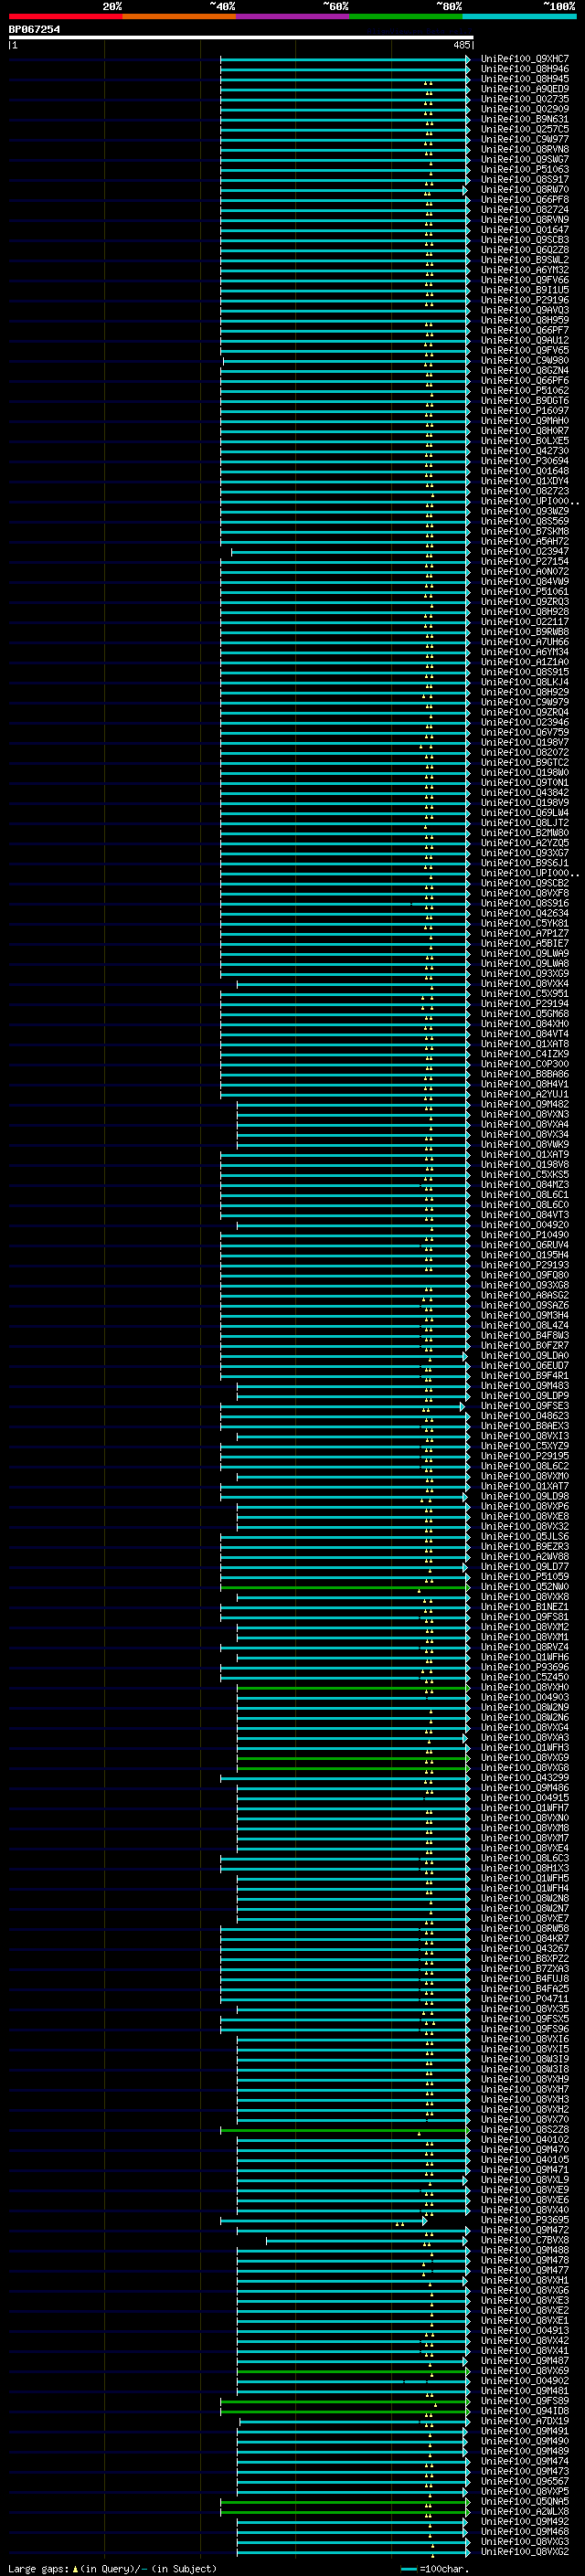
Task: Open hit UniRef100_Q9XHC7
Action: pos(525,59)
